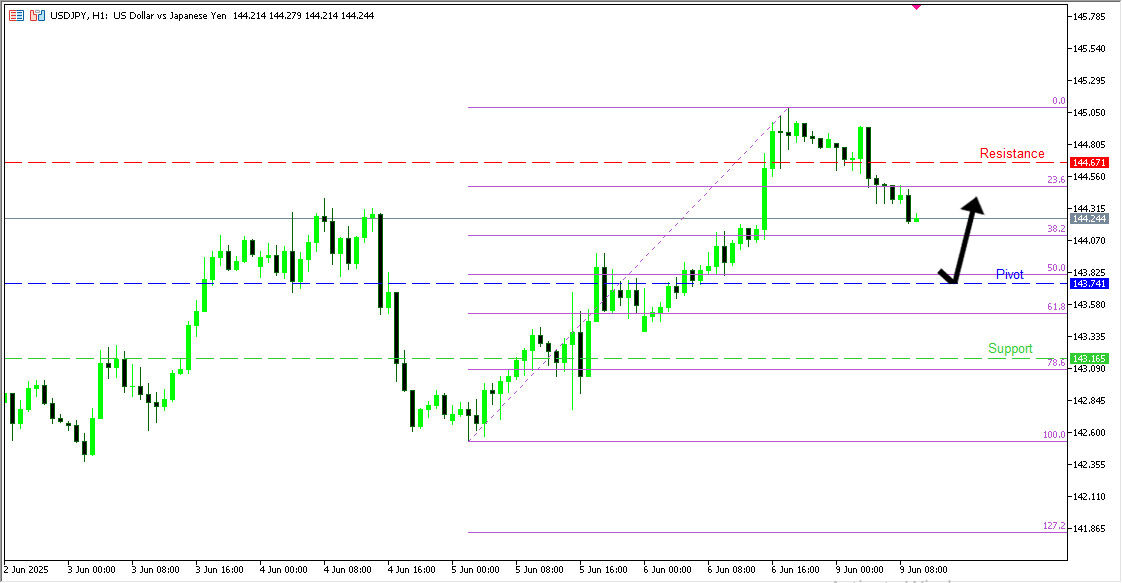The height and width of the screenshot is (583, 1122).
Task: Click the 4 Jun 08:00 time axis label
Action: pyautogui.click(x=348, y=569)
